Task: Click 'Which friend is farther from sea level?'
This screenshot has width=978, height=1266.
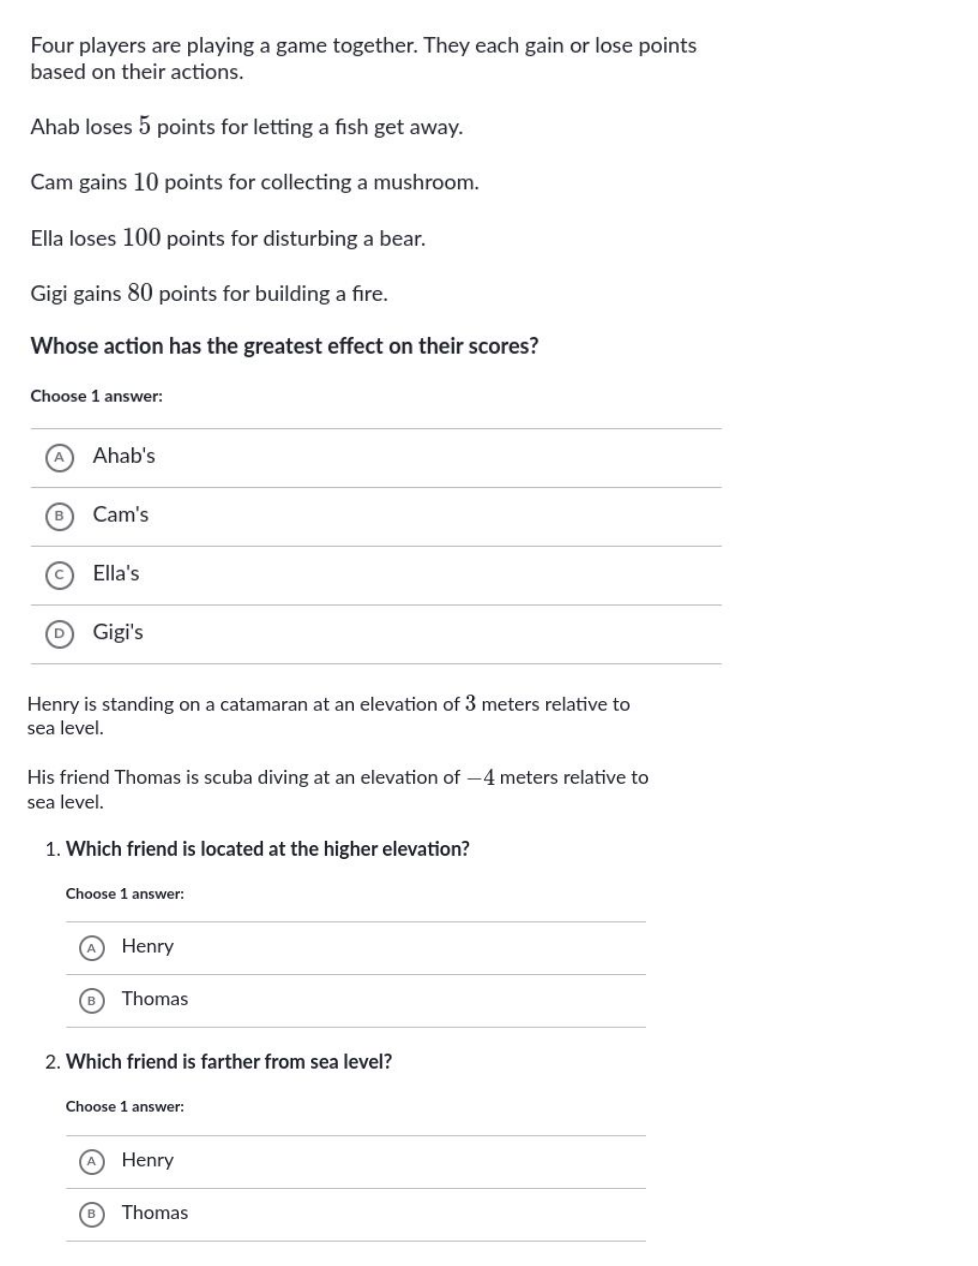Action: click(229, 1062)
